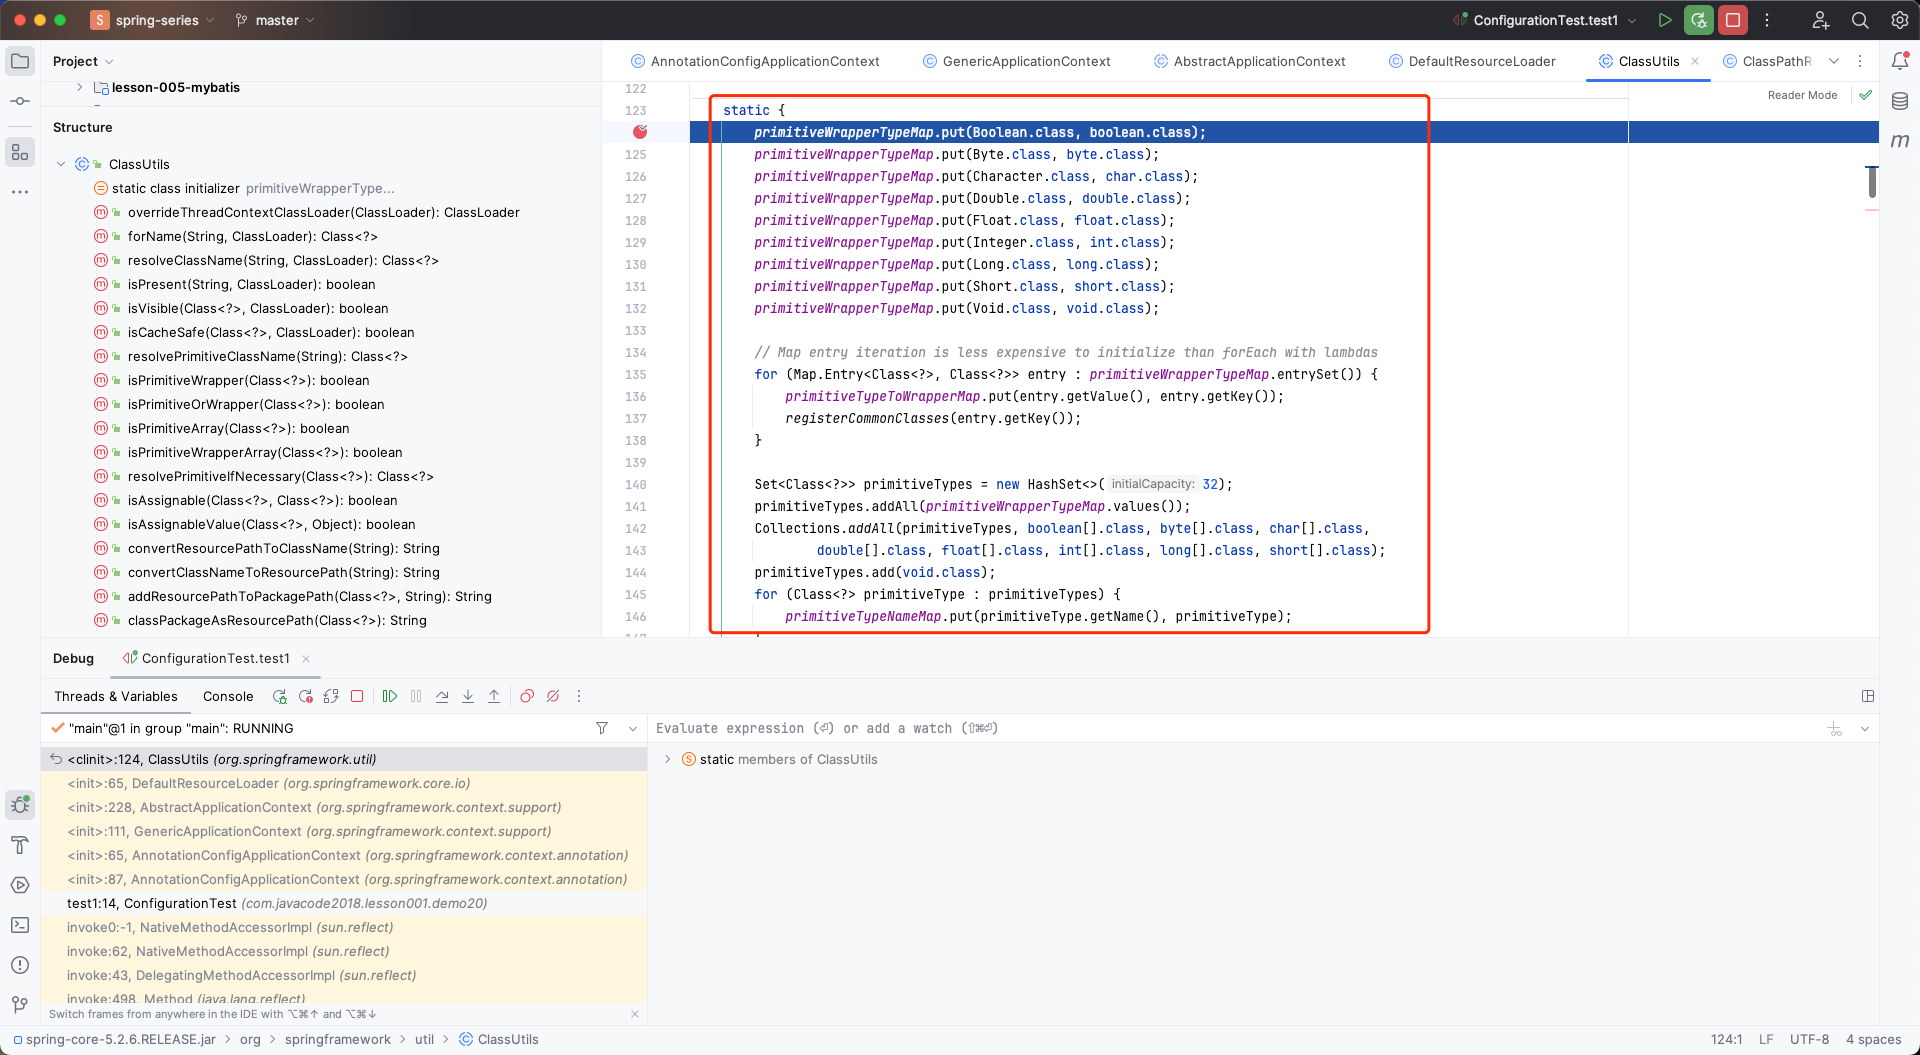
Task: Toggle Reader Mode in the editor
Action: (1802, 95)
